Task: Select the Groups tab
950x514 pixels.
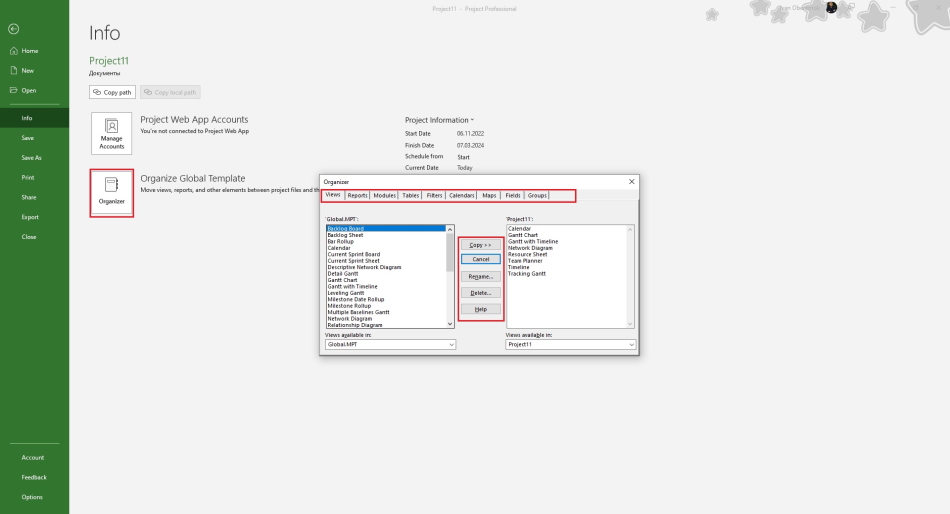Action: [537, 195]
